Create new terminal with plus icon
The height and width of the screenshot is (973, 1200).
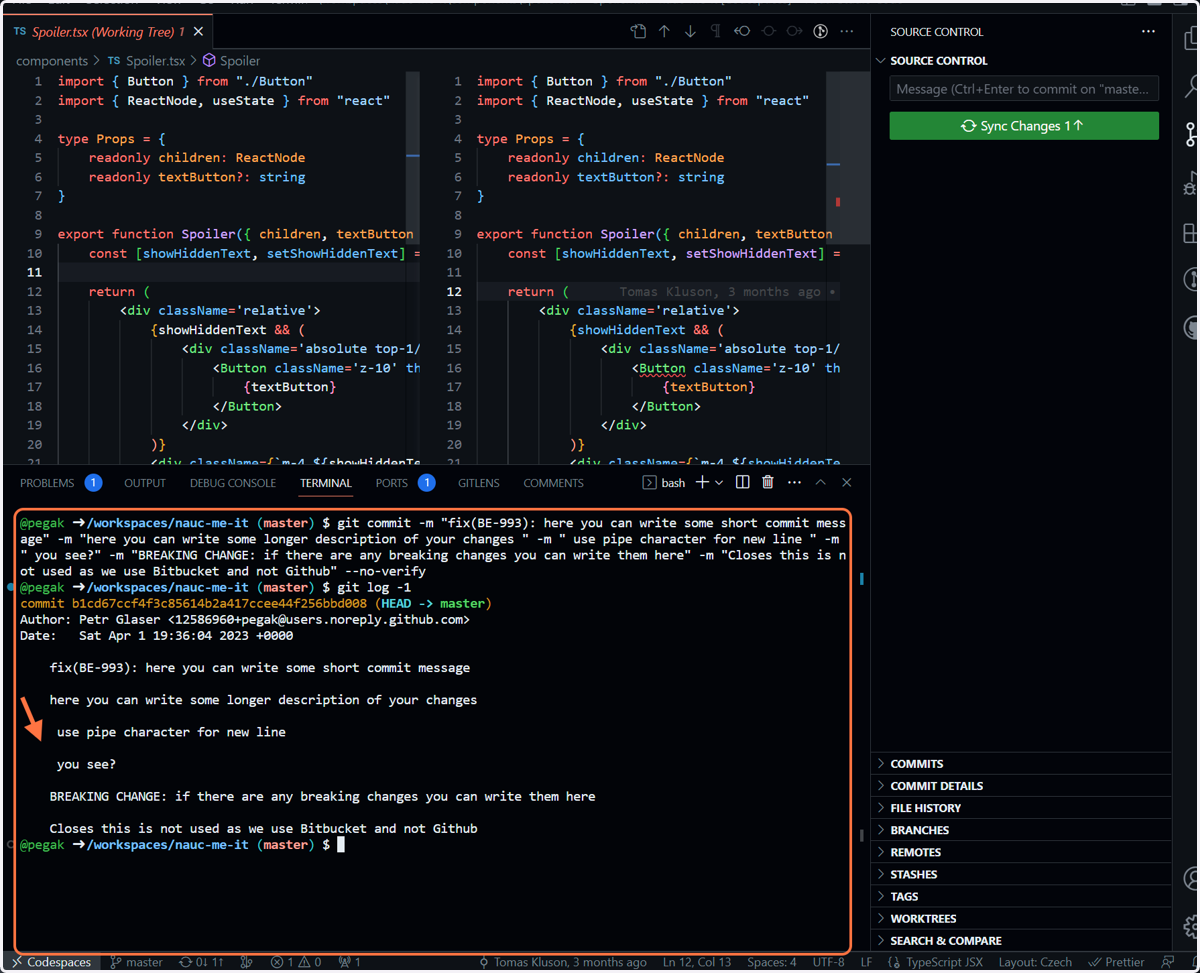click(702, 483)
